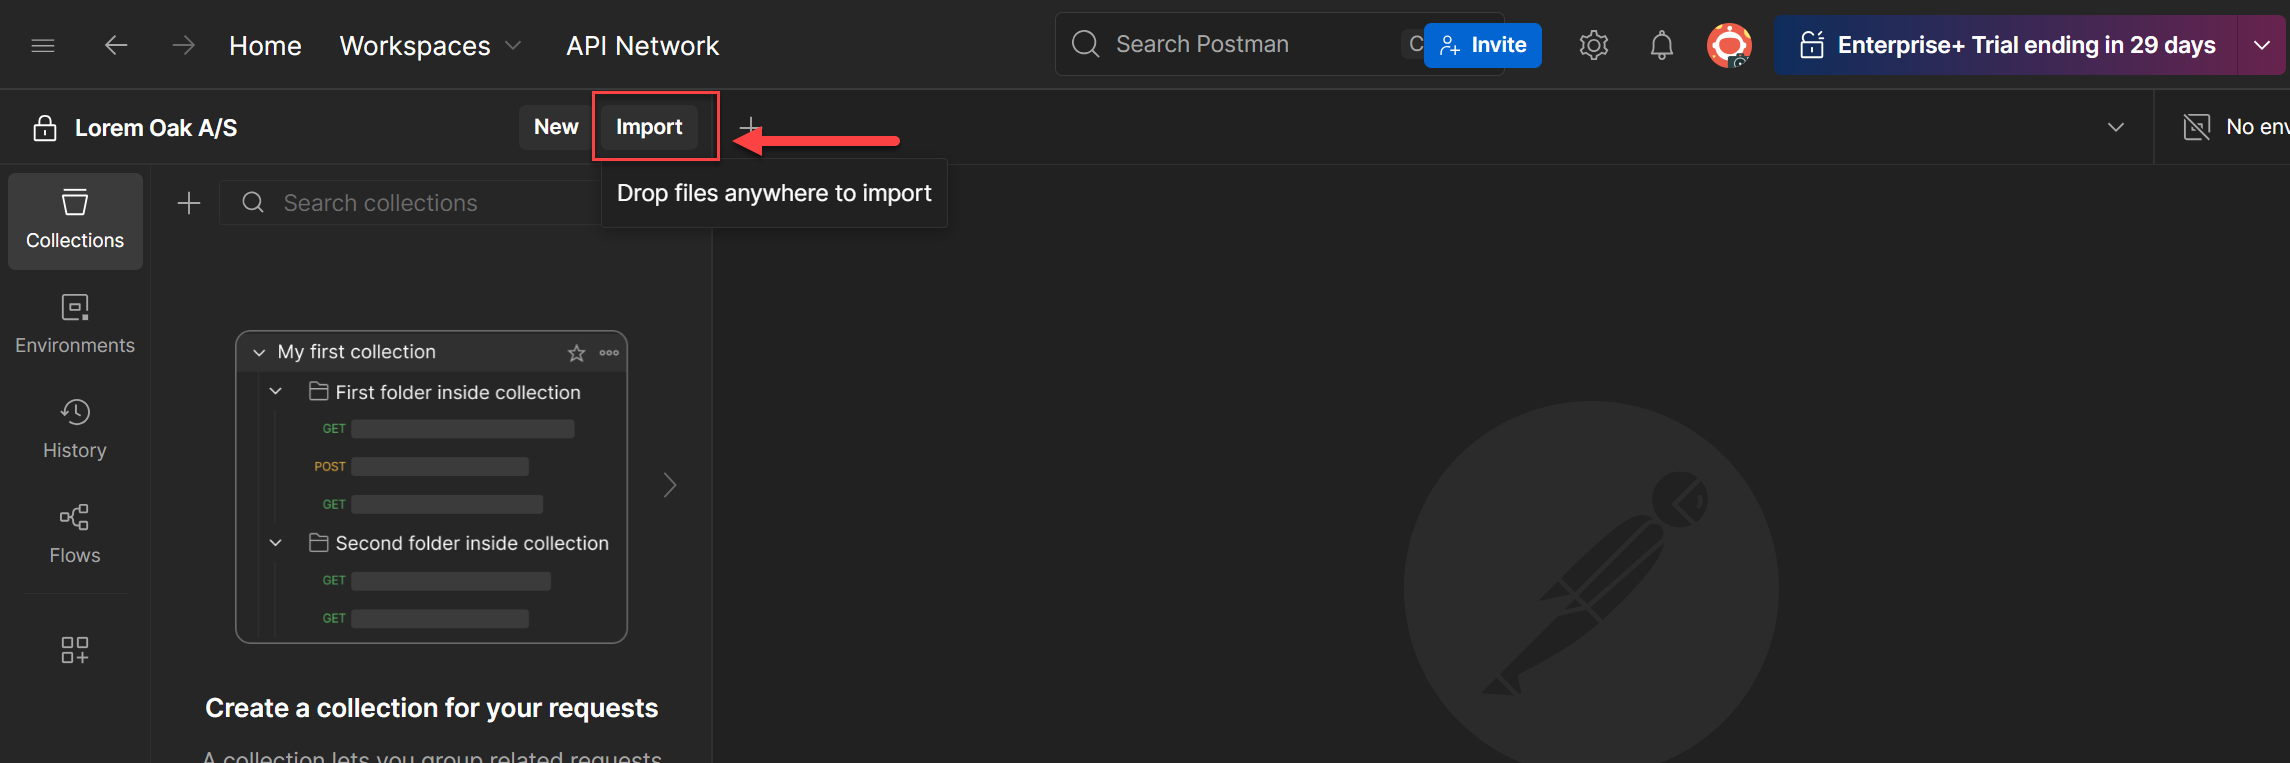Image resolution: width=2290 pixels, height=763 pixels.
Task: Collapse First folder inside collection
Action: pos(276,392)
